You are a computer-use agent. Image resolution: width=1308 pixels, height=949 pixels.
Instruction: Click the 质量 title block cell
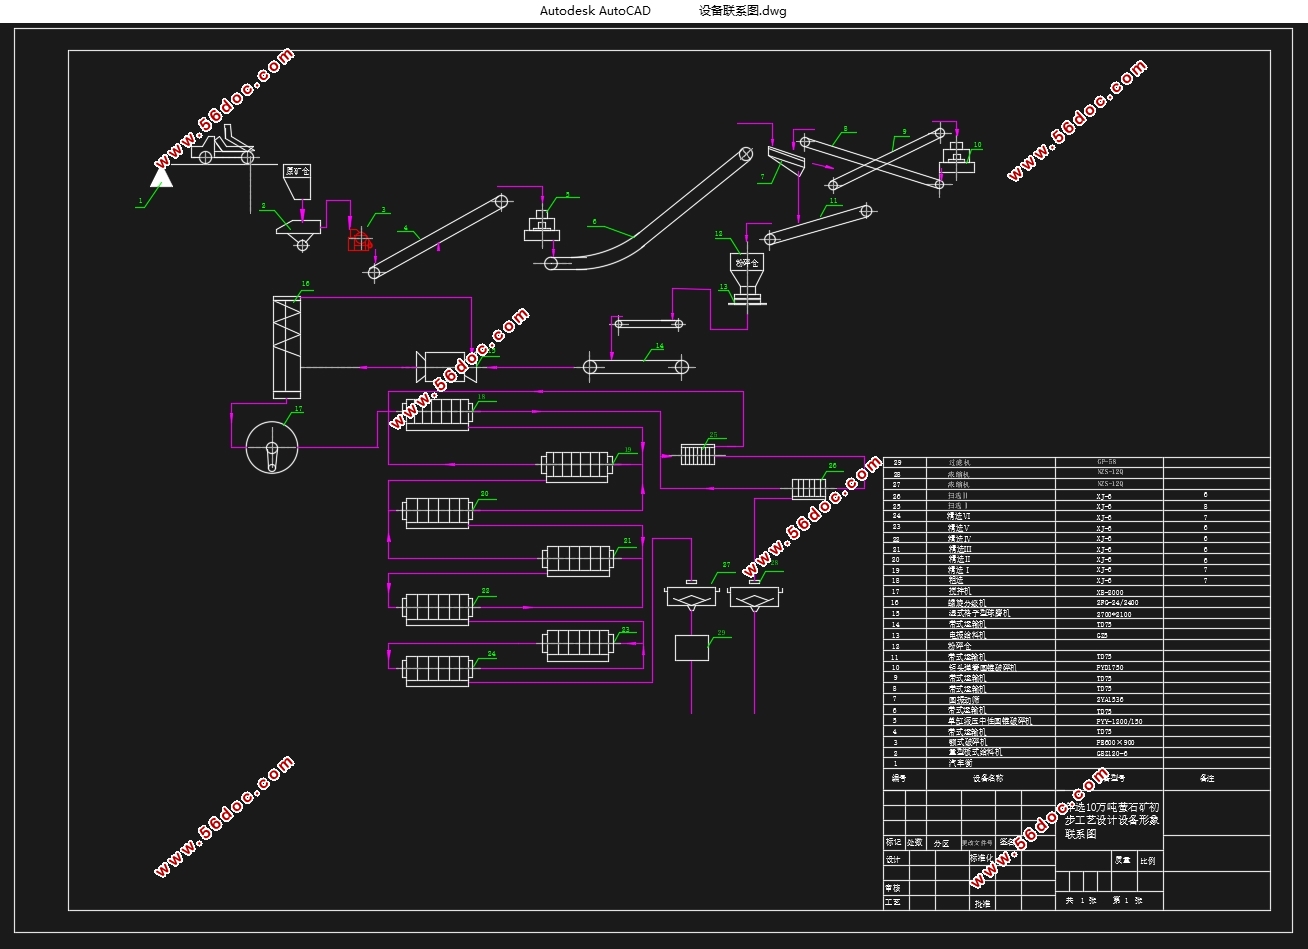1123,860
